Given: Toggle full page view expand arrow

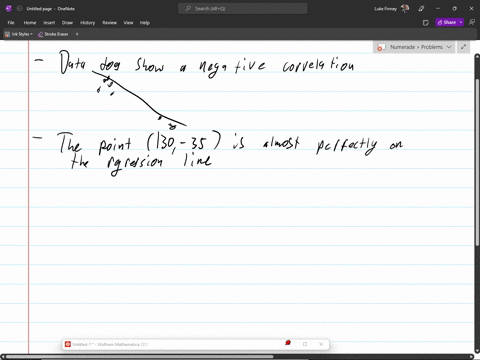Looking at the screenshot, I should pyautogui.click(x=463, y=47).
